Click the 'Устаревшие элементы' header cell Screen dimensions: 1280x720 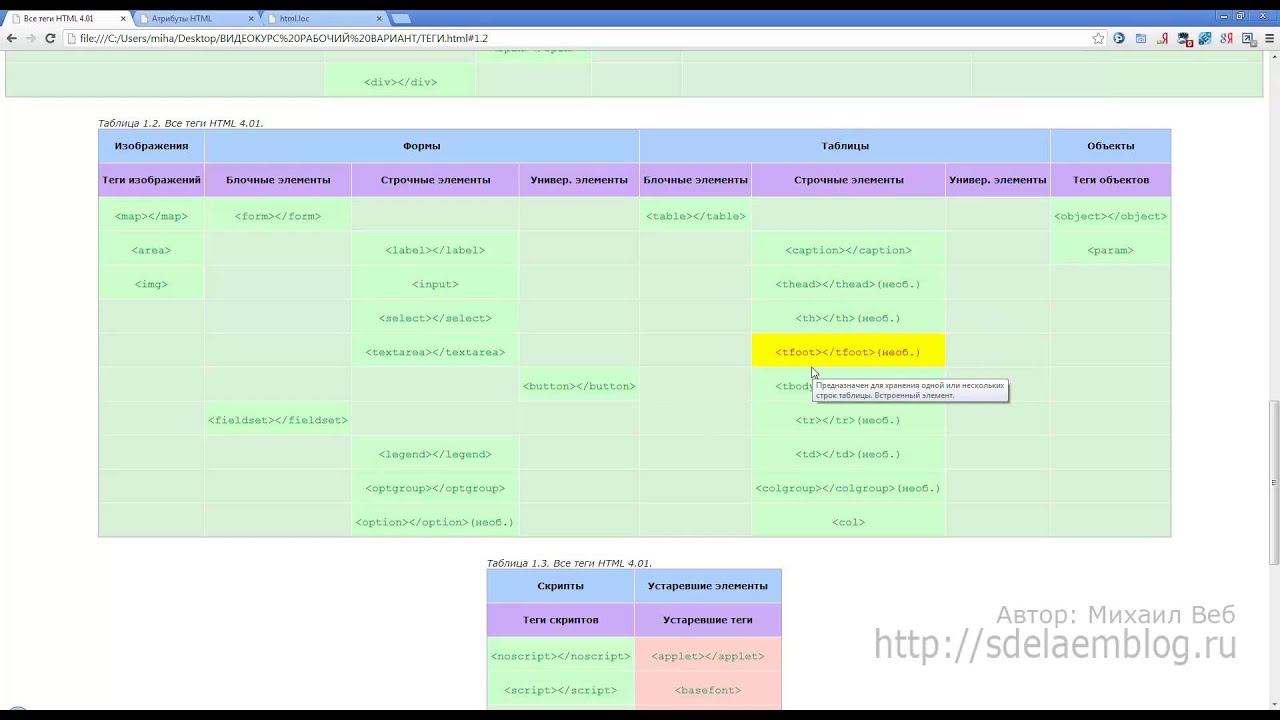tap(707, 586)
